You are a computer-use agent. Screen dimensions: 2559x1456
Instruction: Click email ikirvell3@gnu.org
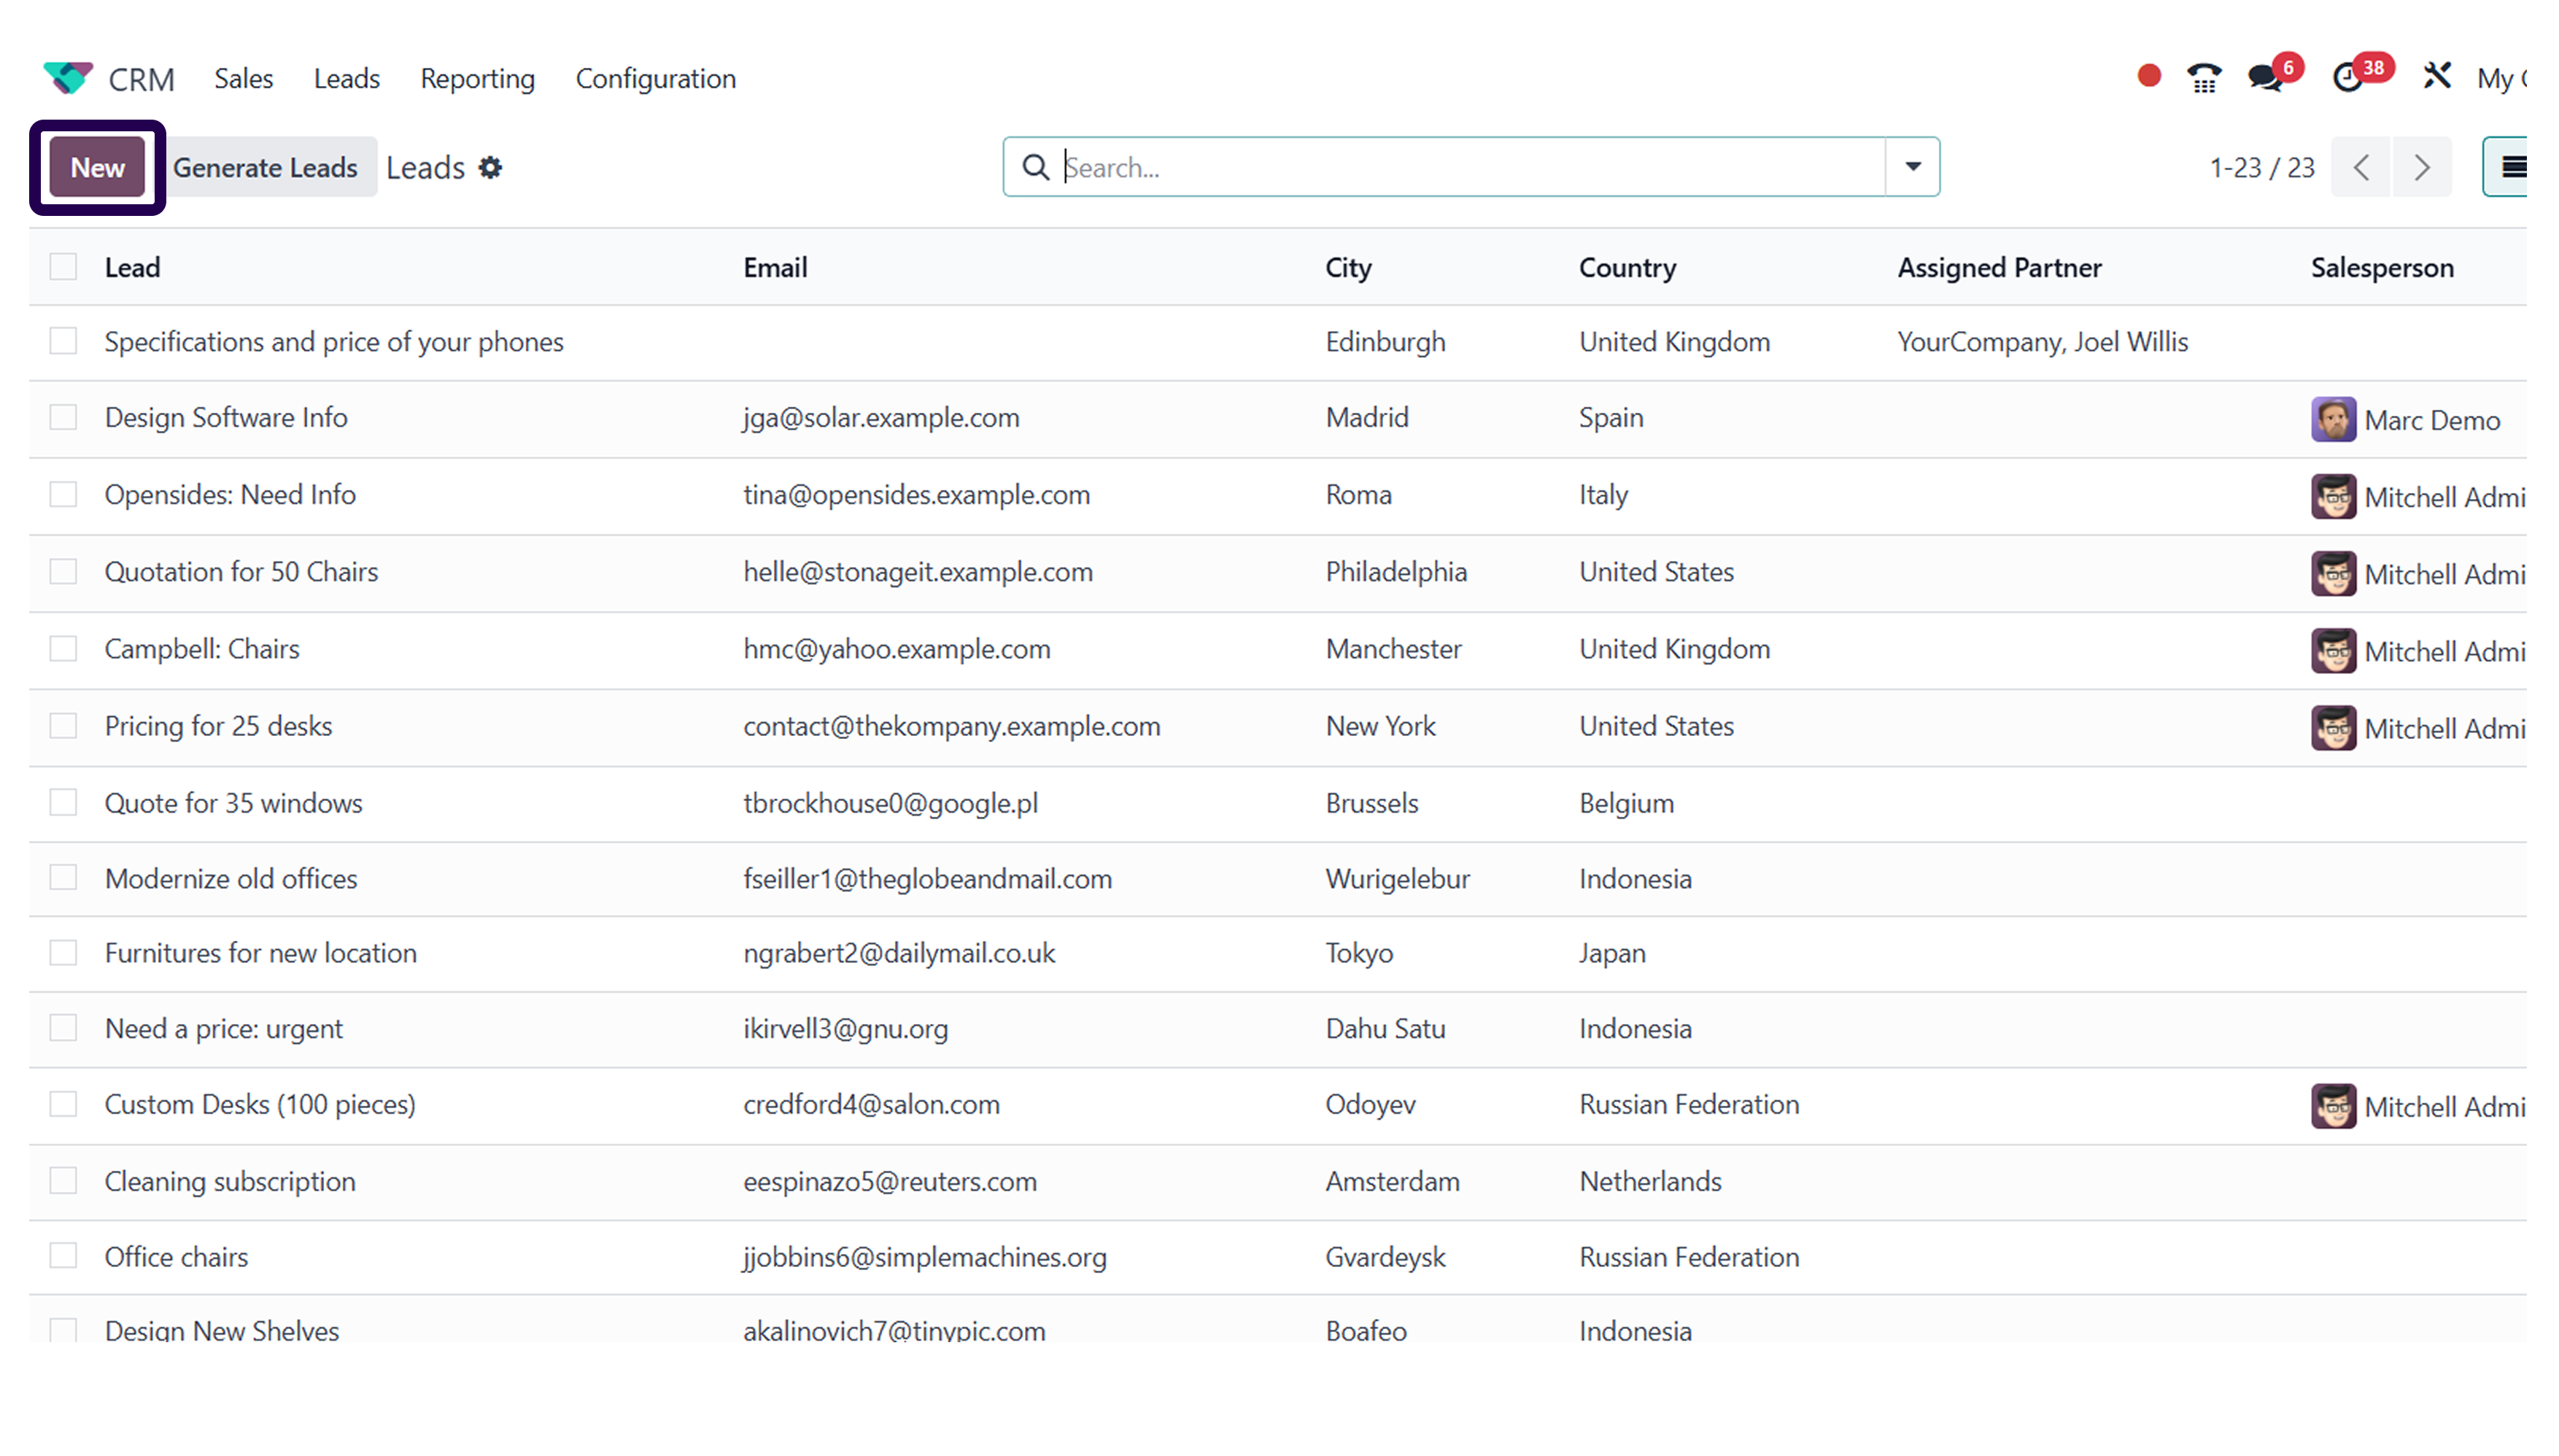(x=845, y=1028)
